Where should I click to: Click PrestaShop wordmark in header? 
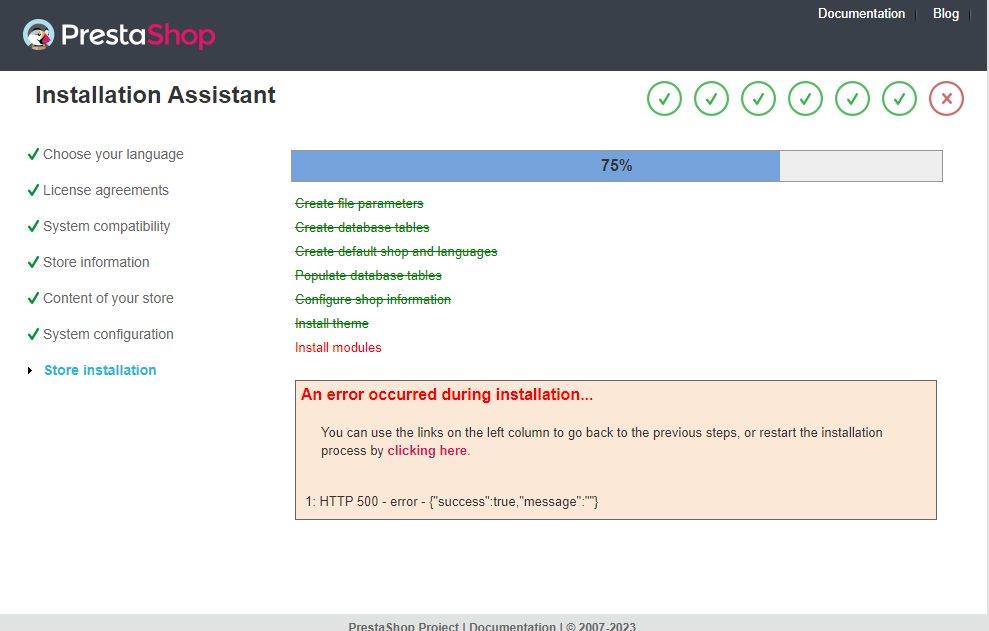click(x=138, y=35)
